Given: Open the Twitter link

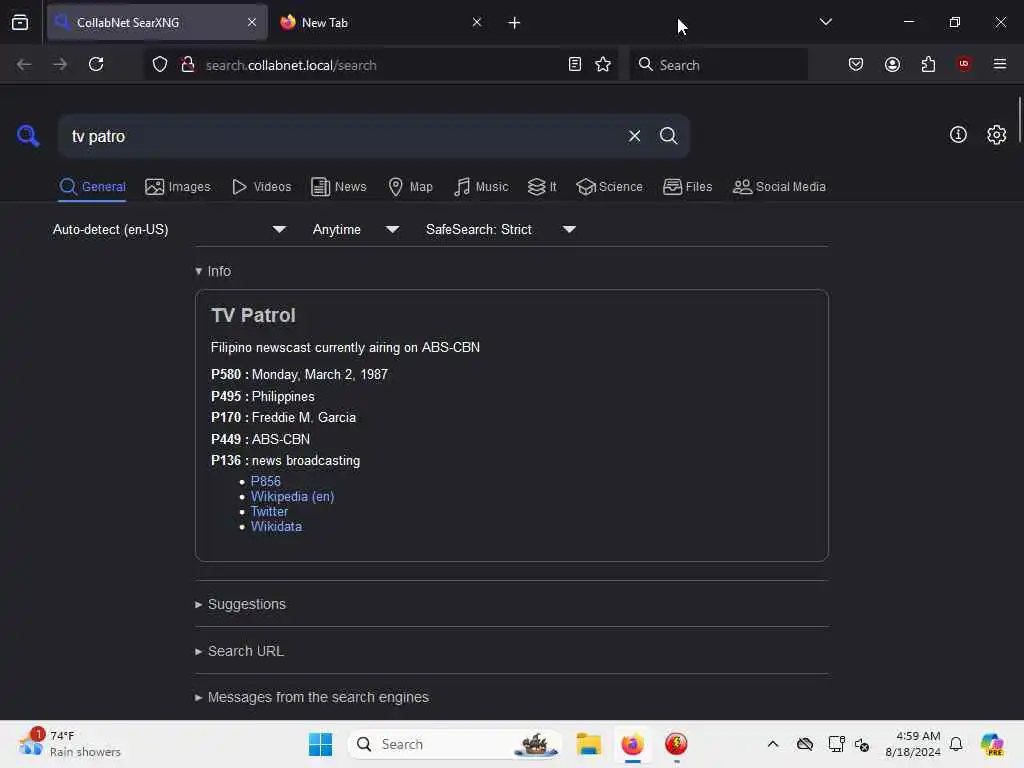Looking at the screenshot, I should (269, 511).
